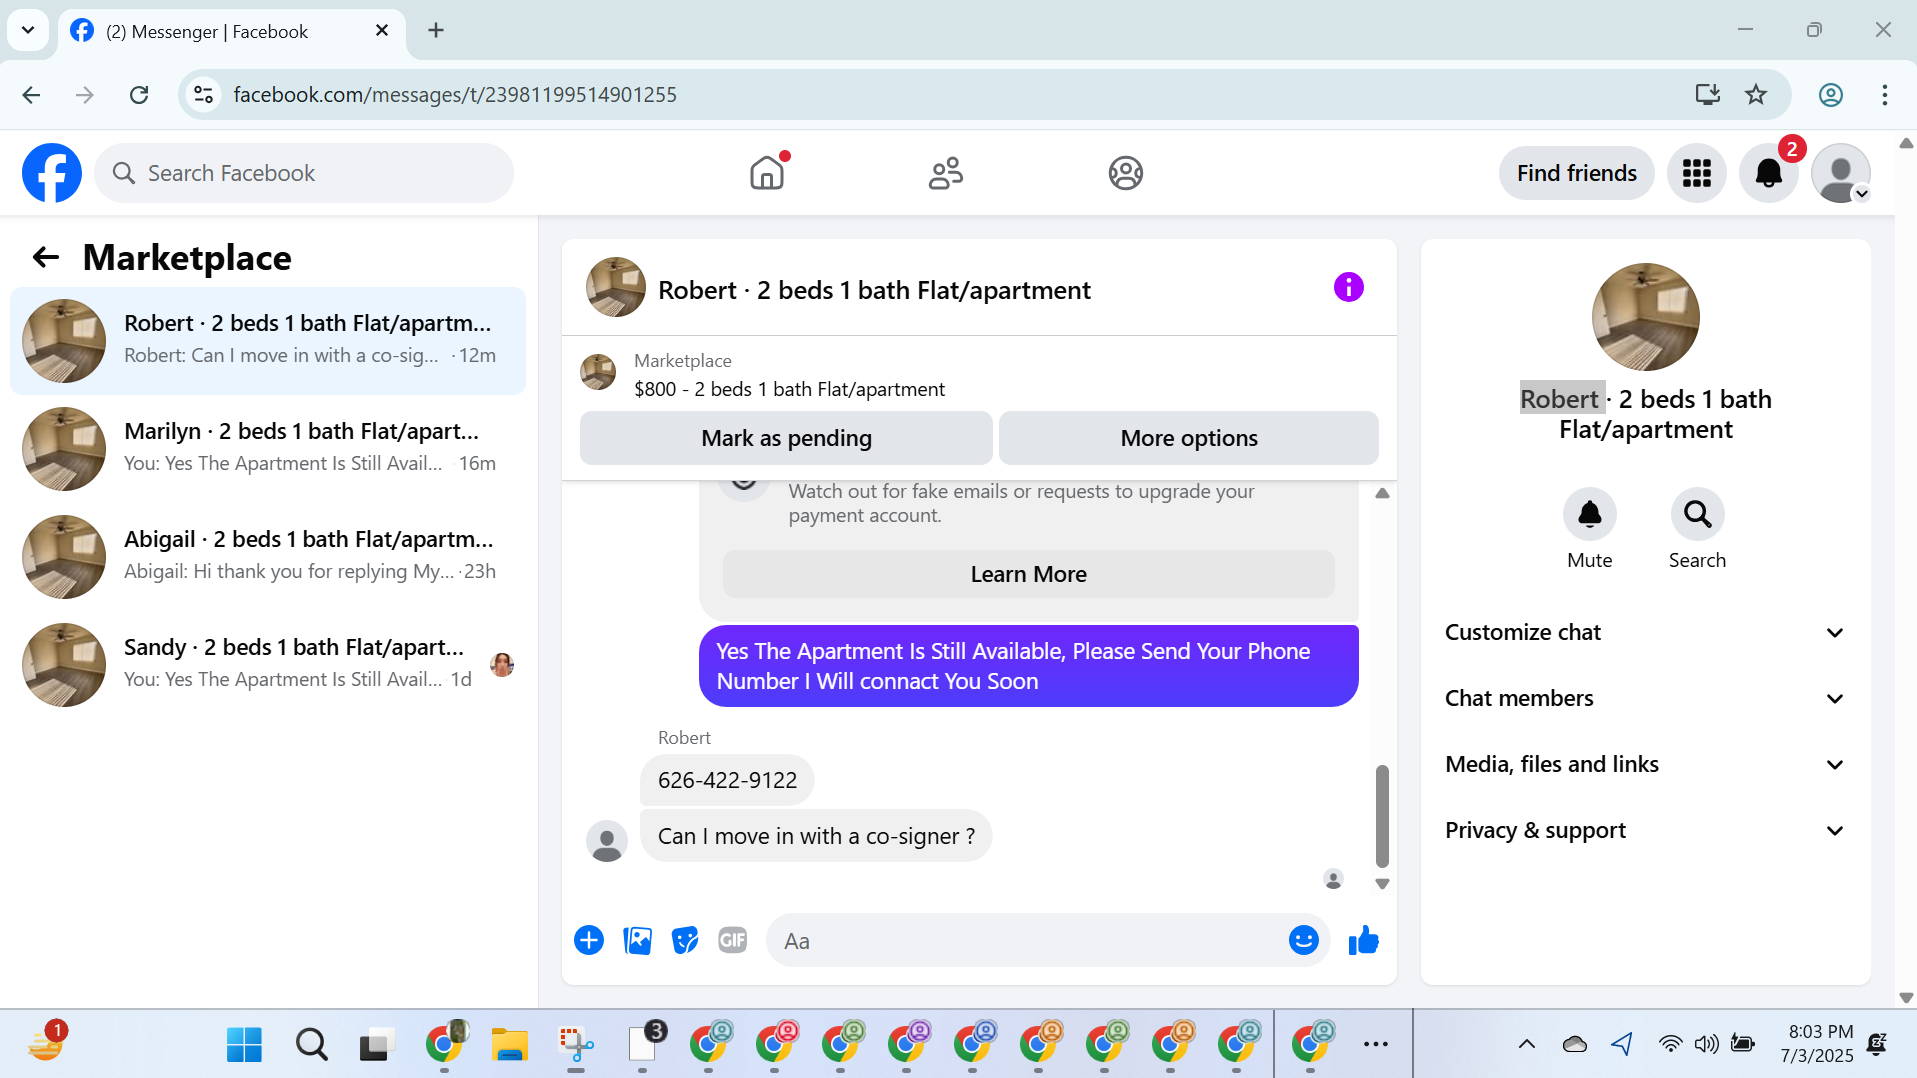Screen dimensions: 1917x1078
Task: Open the Facebook home logo
Action: pos(52,173)
